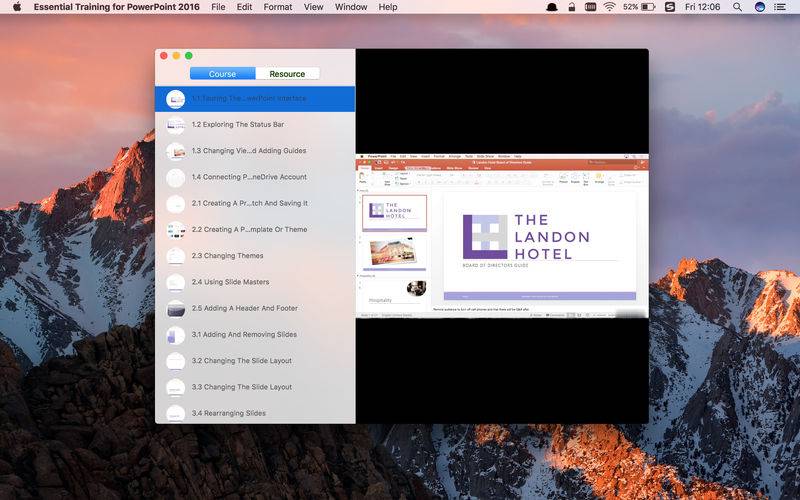Expand the View menu
Screen dimensions: 800x500
pyautogui.click(x=313, y=7)
